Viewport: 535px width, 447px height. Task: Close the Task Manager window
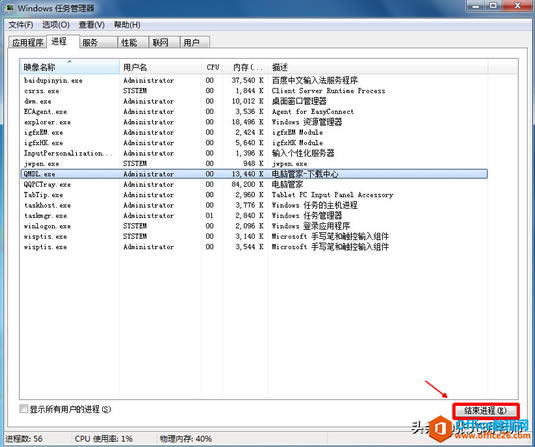pos(517,6)
